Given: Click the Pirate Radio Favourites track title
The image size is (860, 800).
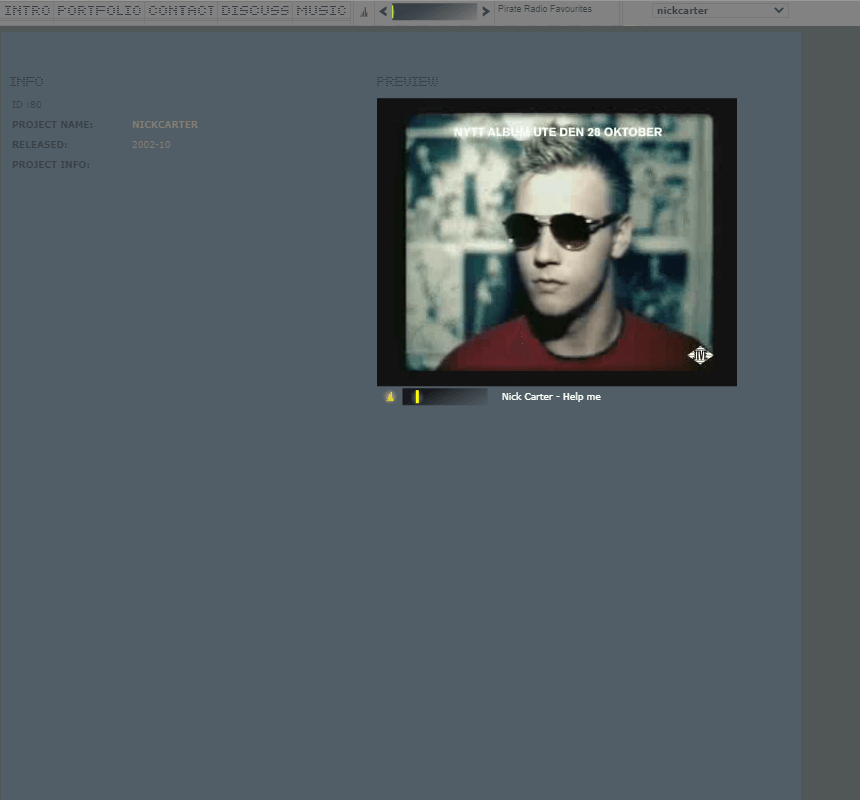Looking at the screenshot, I should [545, 9].
